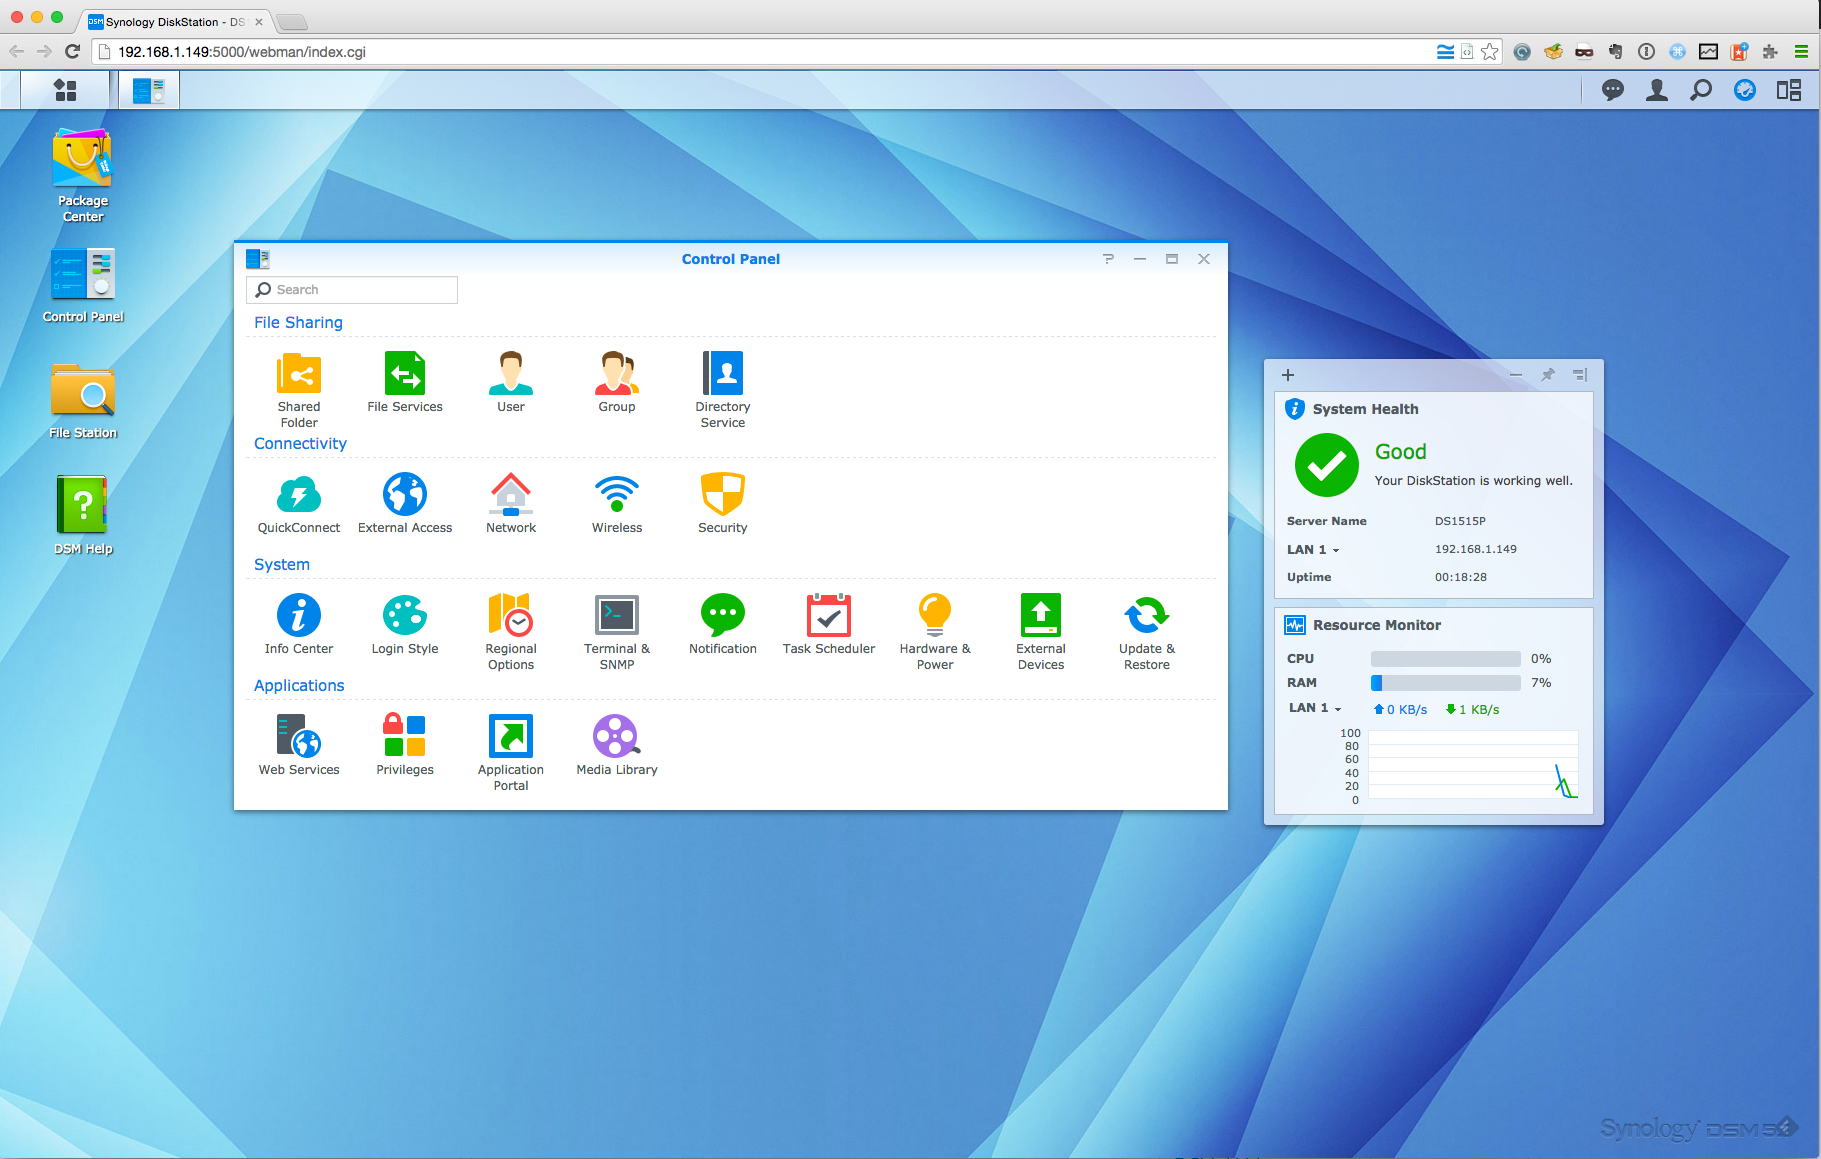Open DSM desktop search

pyautogui.click(x=1701, y=90)
